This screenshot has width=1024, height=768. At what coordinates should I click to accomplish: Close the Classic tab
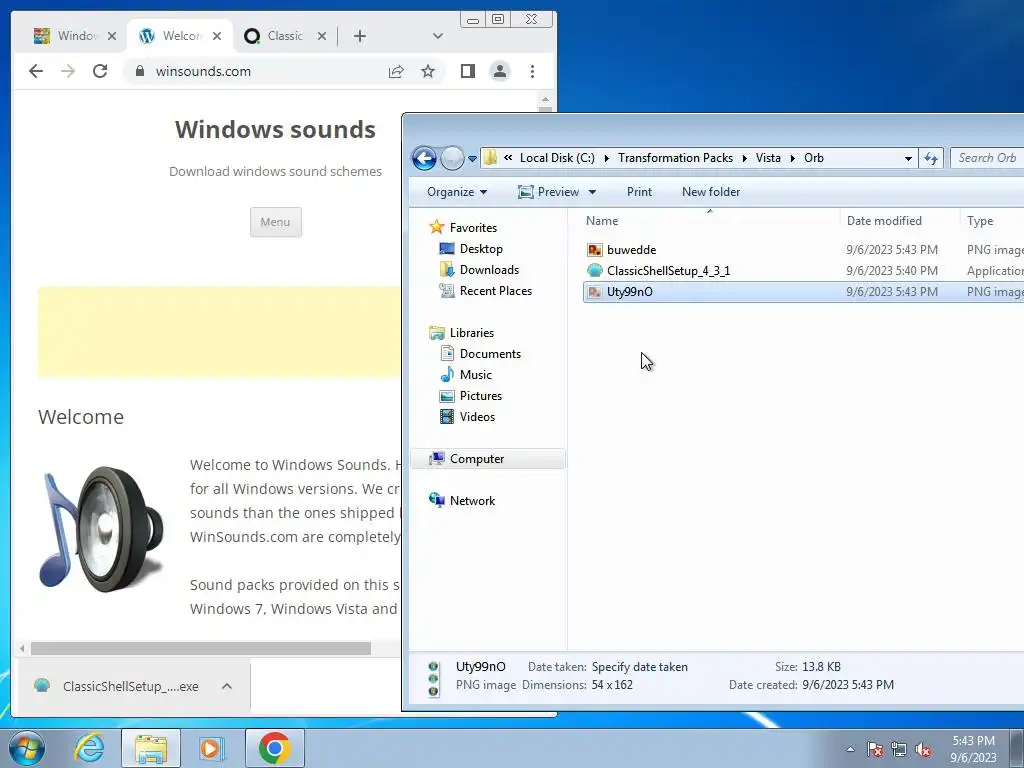pos(321,36)
